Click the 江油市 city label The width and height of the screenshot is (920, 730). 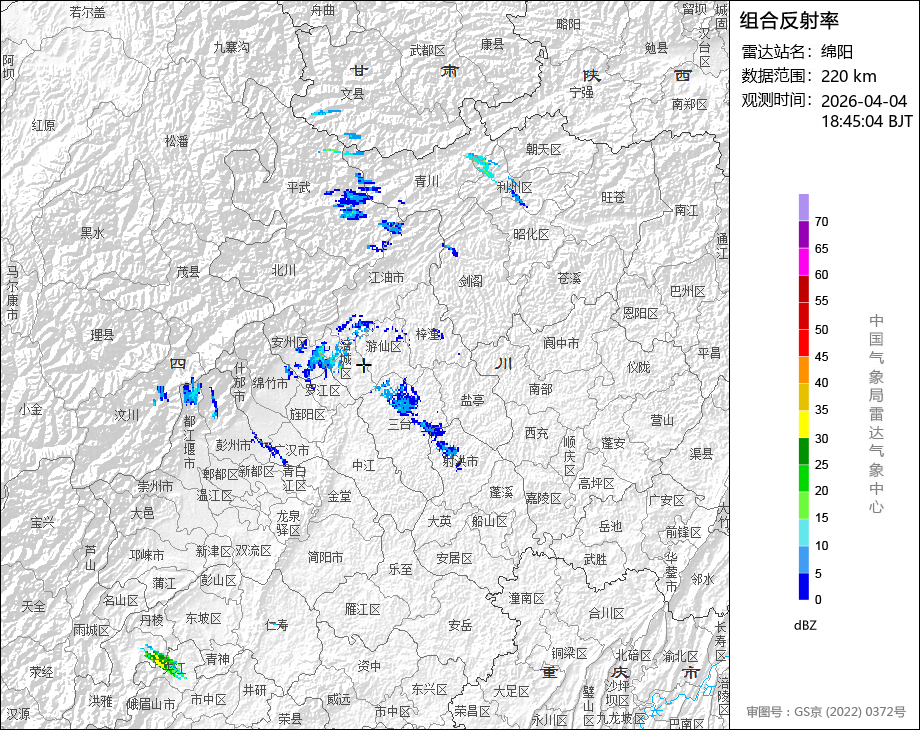point(386,277)
